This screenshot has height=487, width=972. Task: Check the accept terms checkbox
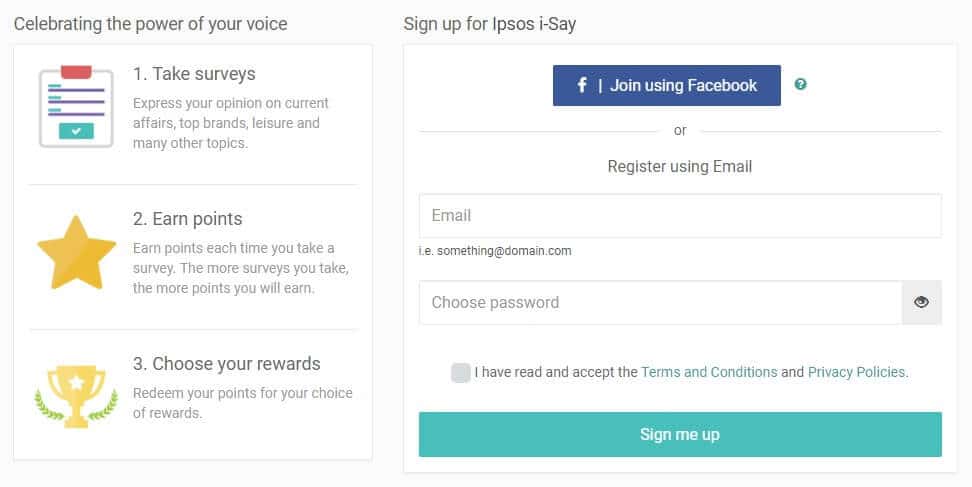coord(461,372)
